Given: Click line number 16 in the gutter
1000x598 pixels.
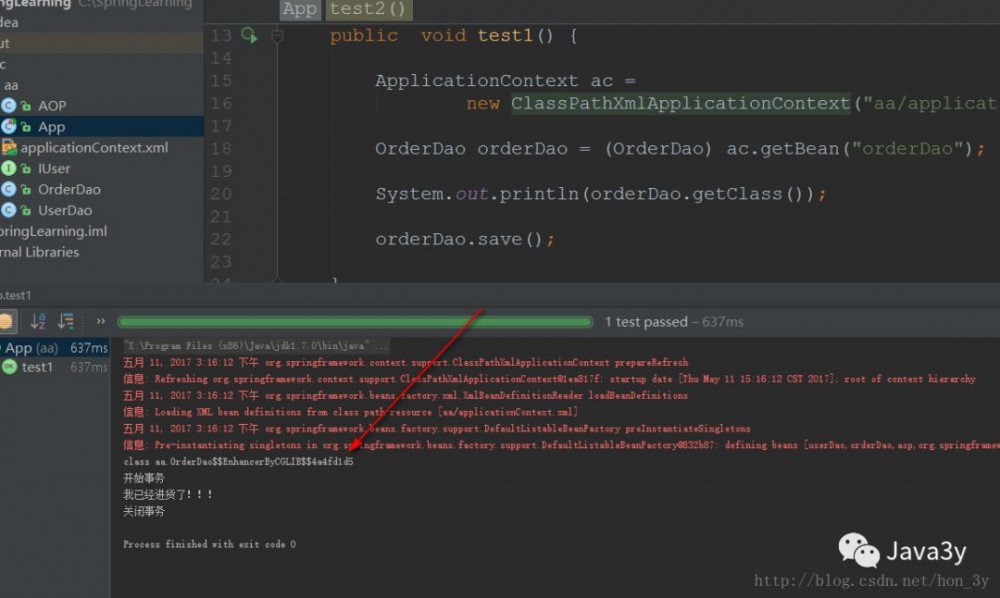Looking at the screenshot, I should [221, 103].
